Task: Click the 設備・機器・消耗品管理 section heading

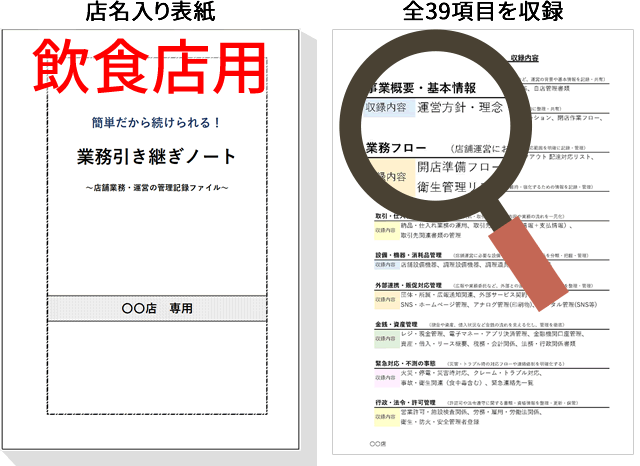Action: tap(408, 255)
